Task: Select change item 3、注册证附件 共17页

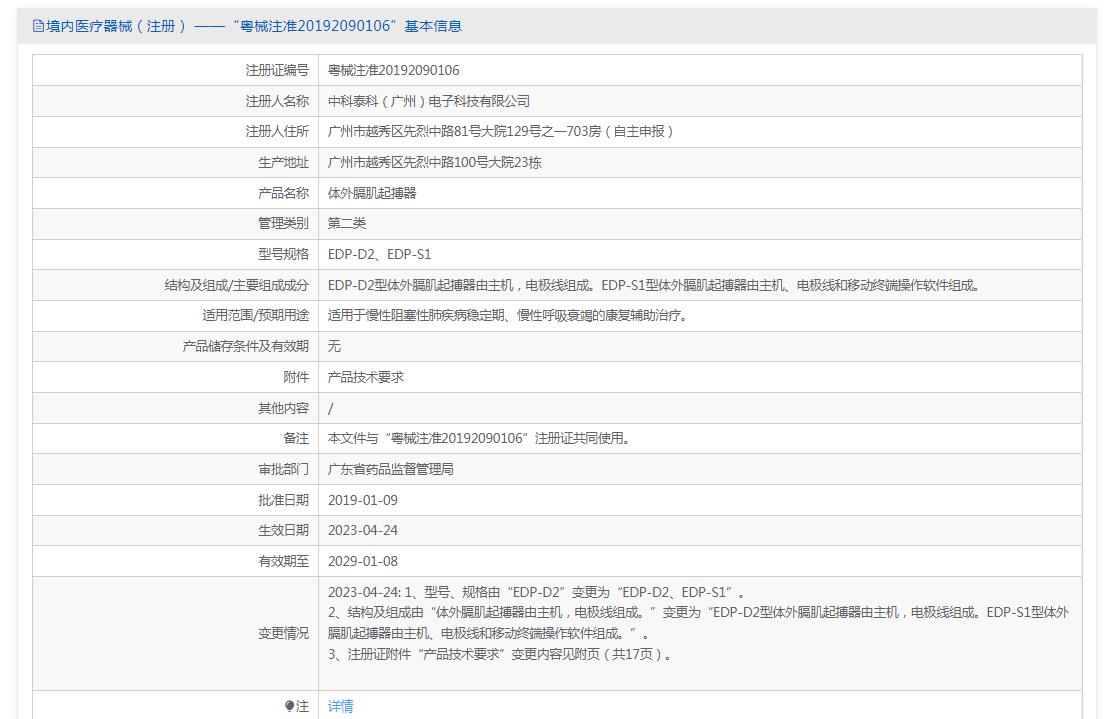Action: (x=500, y=654)
